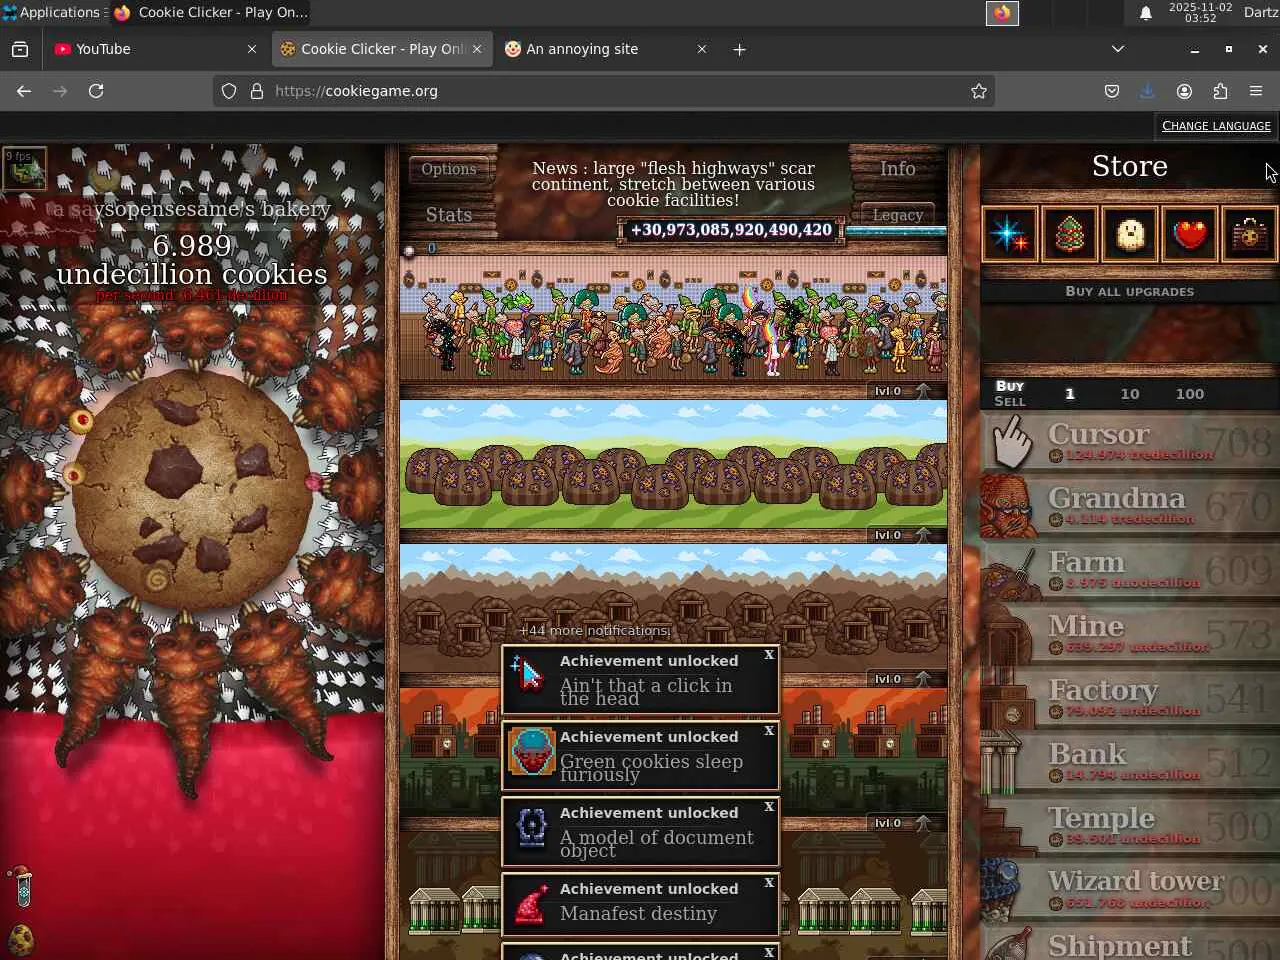The width and height of the screenshot is (1280, 960).
Task: Reload the Cookie Clicker page
Action: pyautogui.click(x=96, y=91)
